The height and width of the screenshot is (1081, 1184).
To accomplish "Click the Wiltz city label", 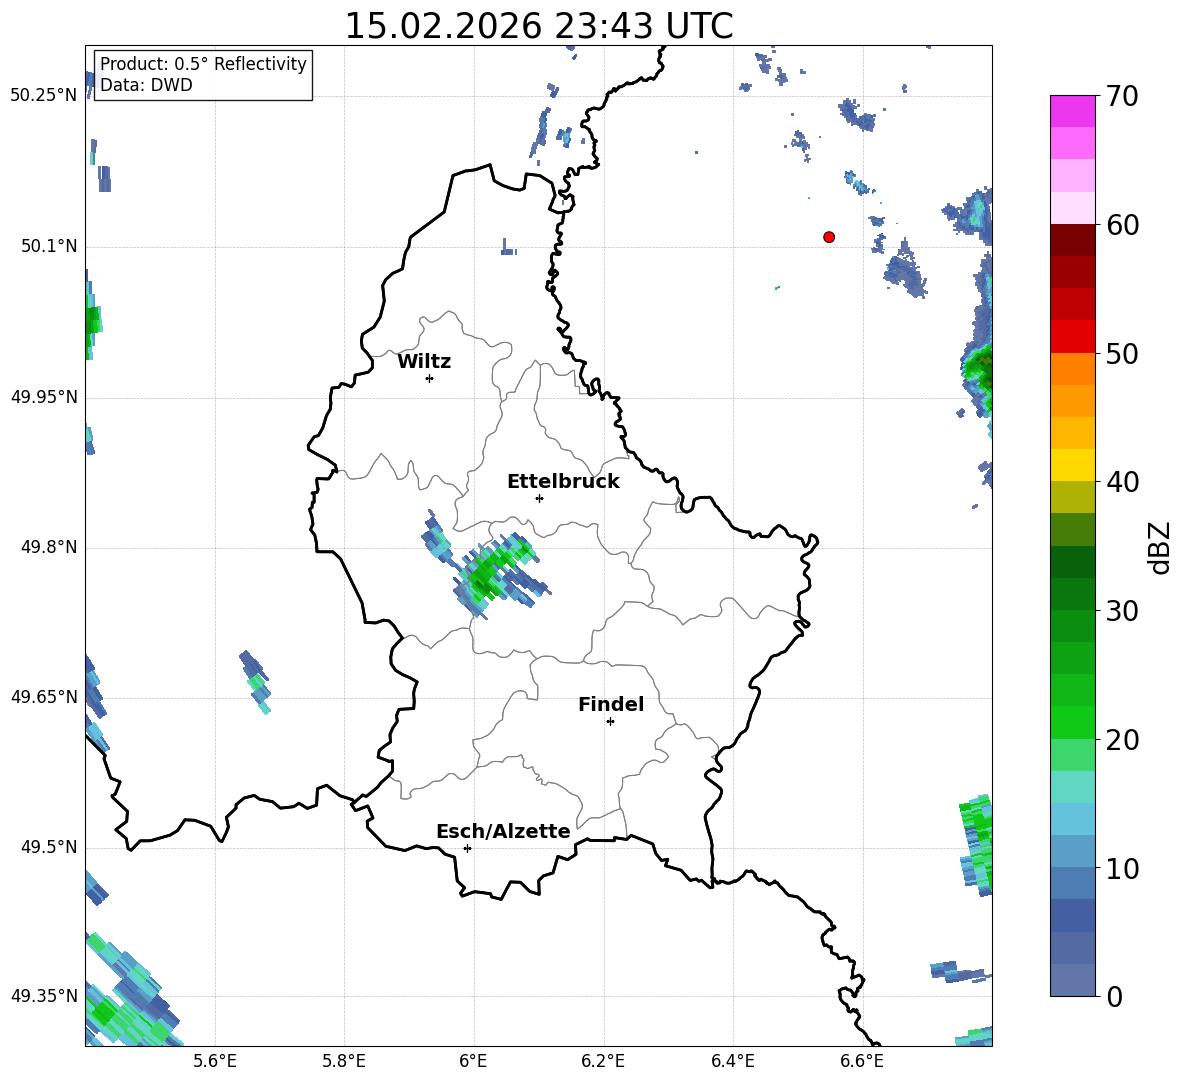I will click(424, 362).
